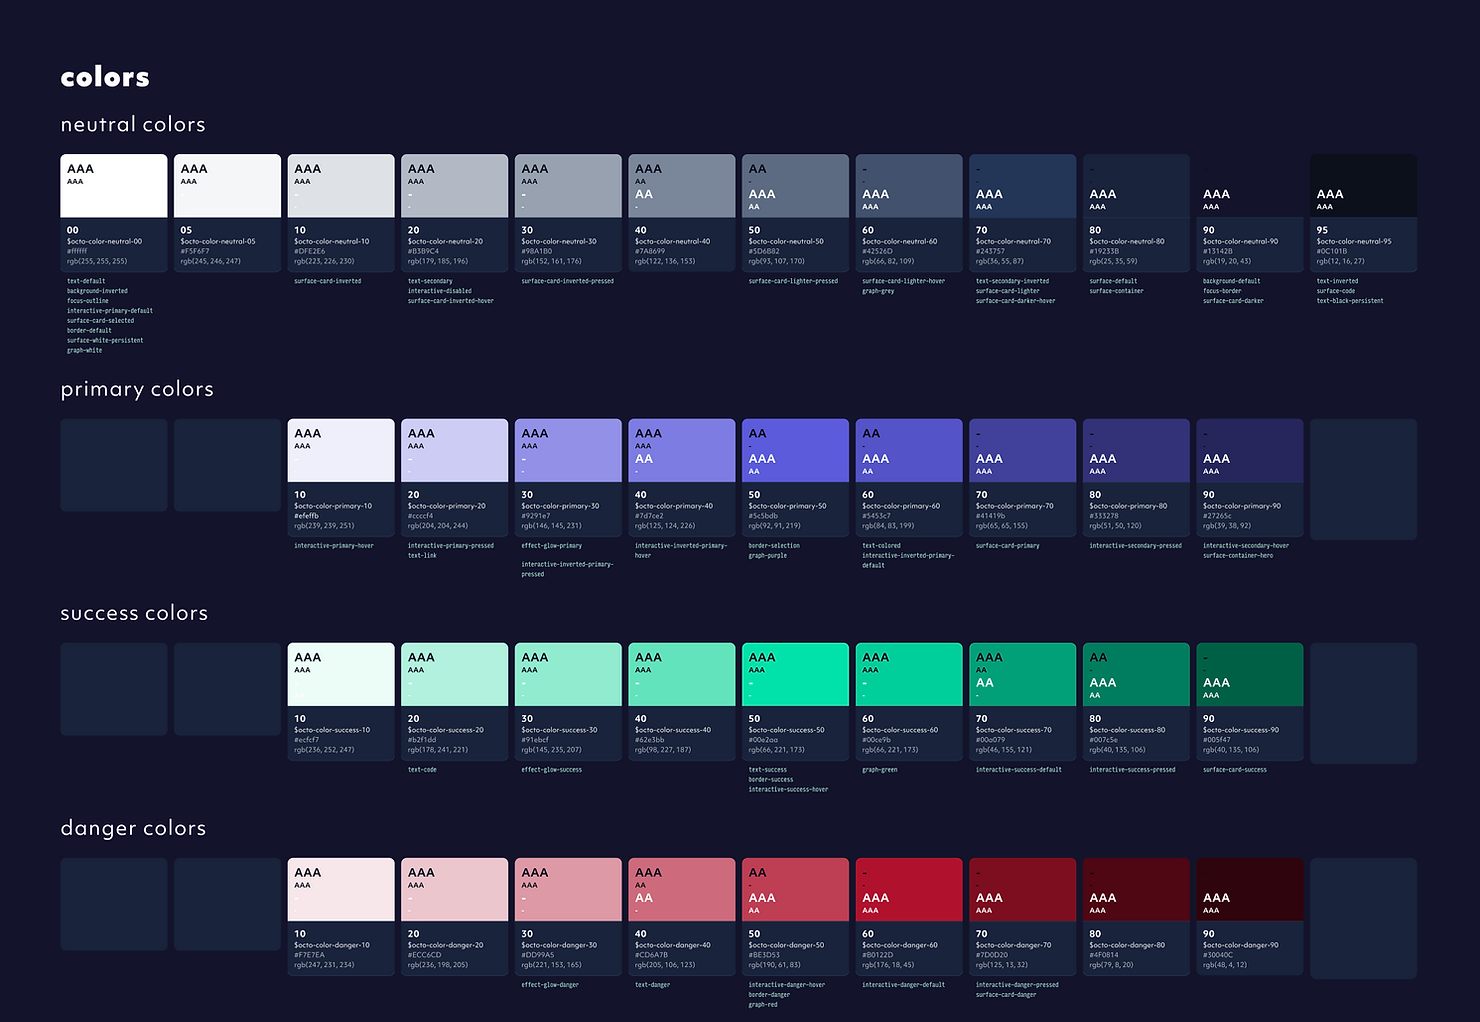This screenshot has width=1480, height=1022.
Task: Select the $octo-color-primary-50 purple swatch
Action: pos(795,450)
